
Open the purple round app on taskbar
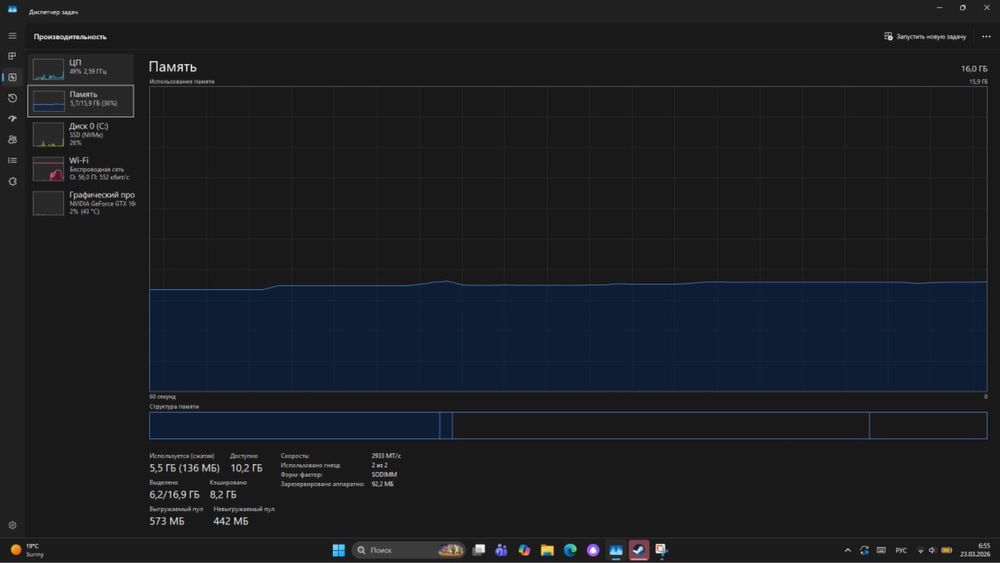(x=593, y=550)
